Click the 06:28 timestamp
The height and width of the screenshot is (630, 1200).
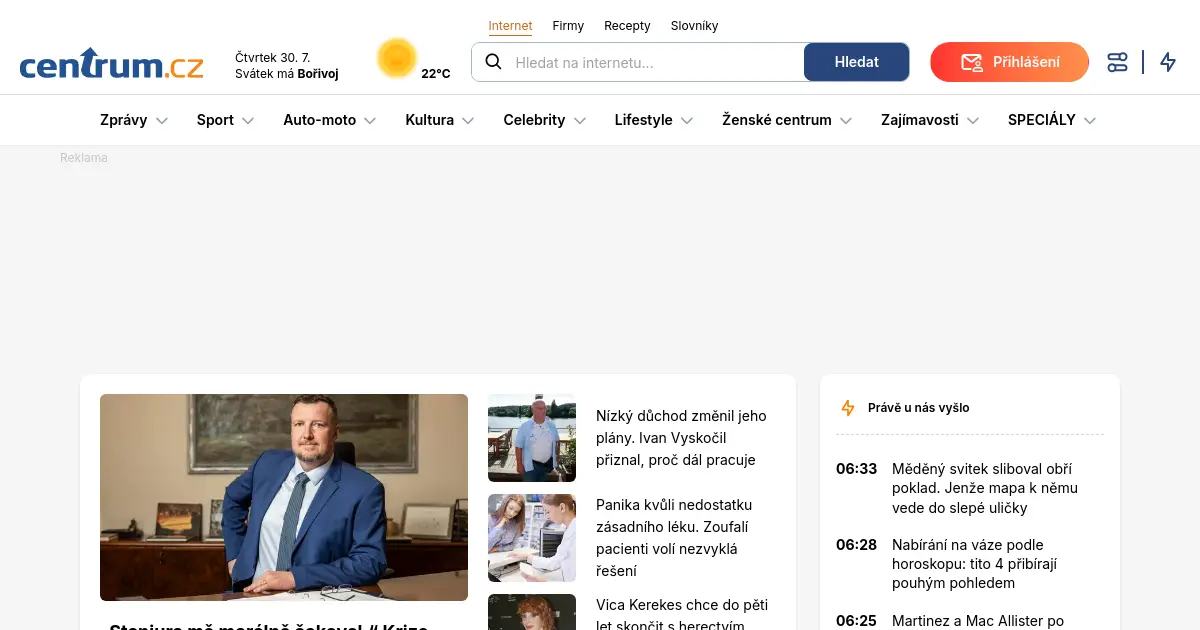tap(856, 545)
